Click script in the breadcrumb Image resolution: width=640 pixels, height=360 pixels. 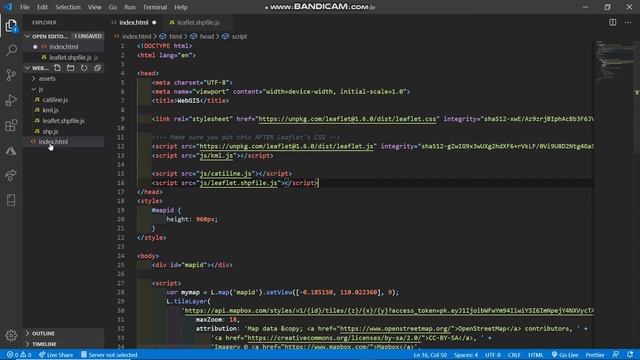(239, 36)
